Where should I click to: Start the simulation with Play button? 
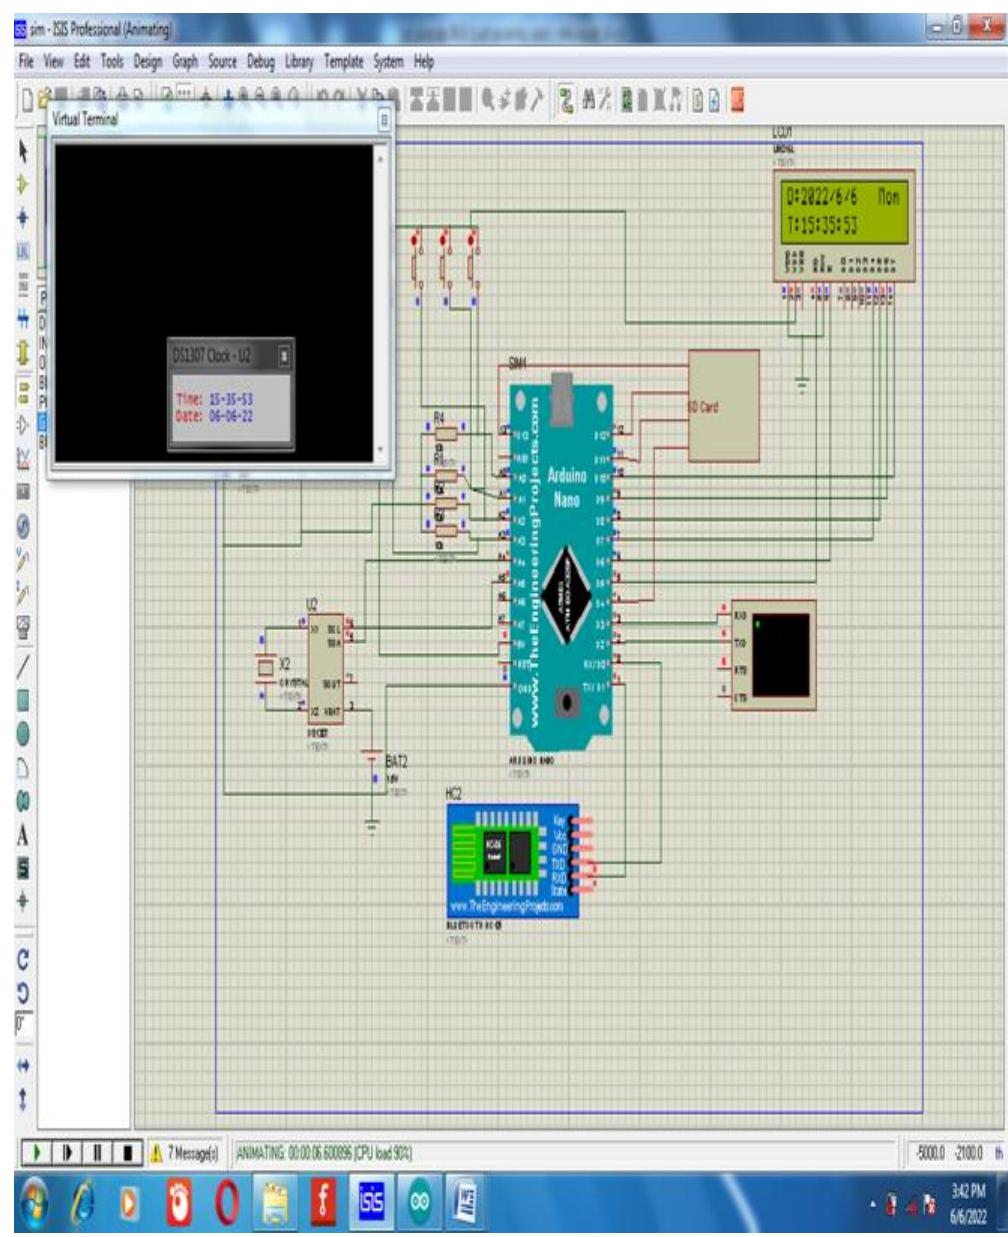click(x=39, y=1153)
